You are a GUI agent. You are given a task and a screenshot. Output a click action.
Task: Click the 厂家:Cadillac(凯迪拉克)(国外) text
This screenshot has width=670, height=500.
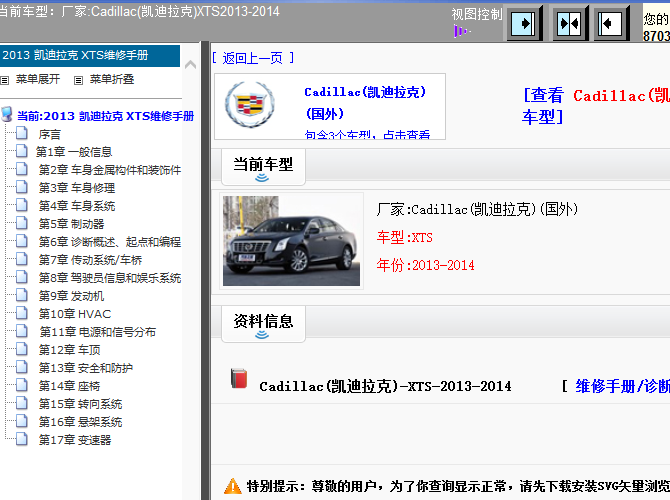tap(477, 209)
